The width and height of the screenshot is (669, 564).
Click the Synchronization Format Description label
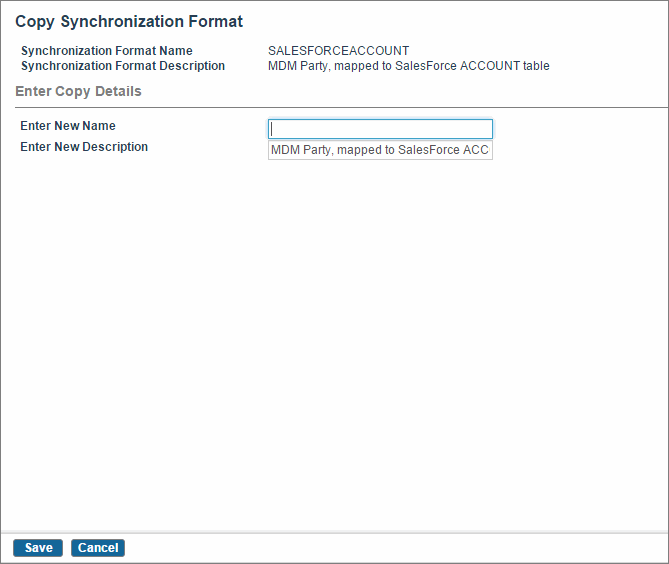123,66
